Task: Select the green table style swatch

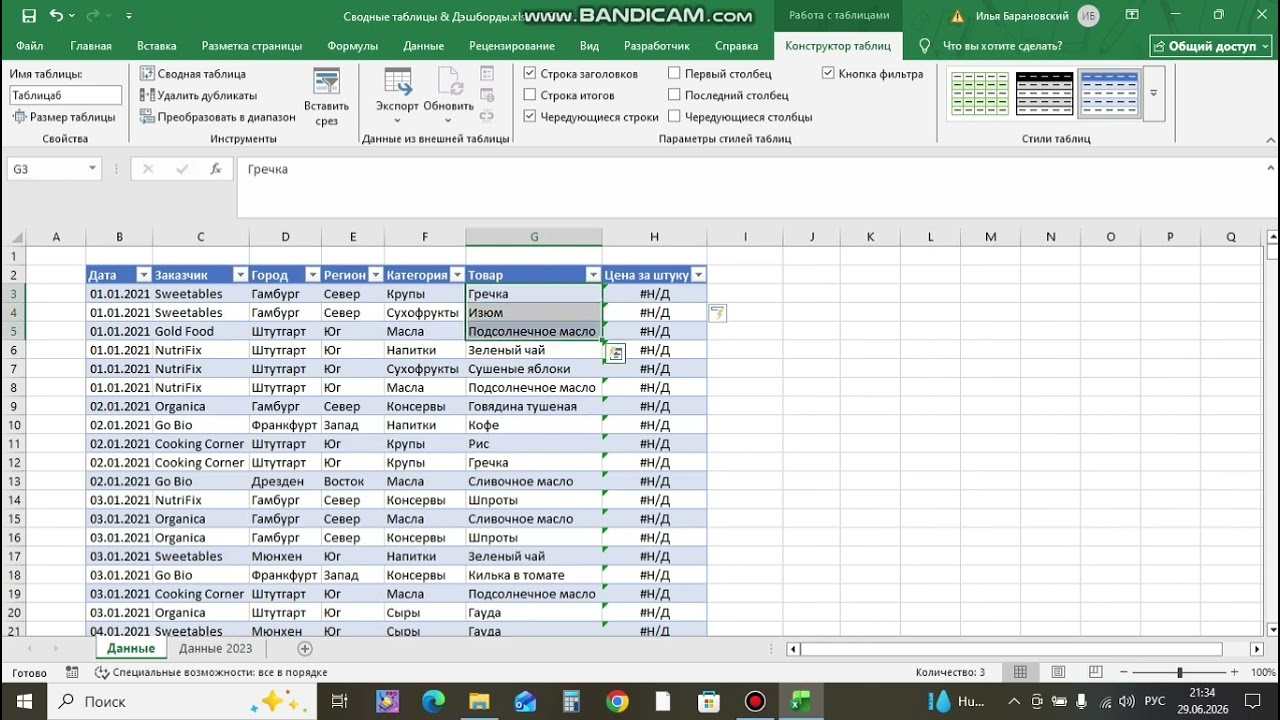Action: point(980,94)
